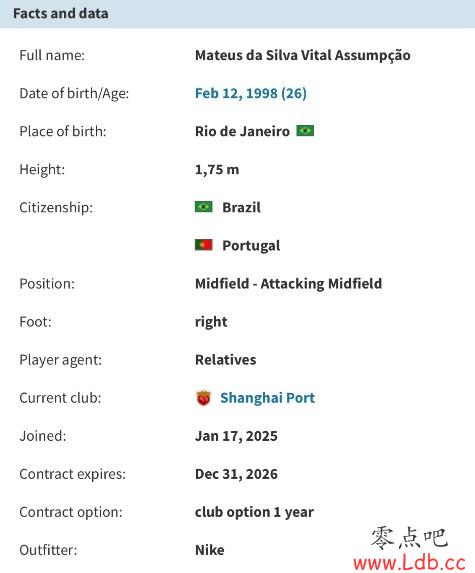Click the Rio de Janeiro birthplace text
Screen dimensions: 475x573
pos(242,131)
